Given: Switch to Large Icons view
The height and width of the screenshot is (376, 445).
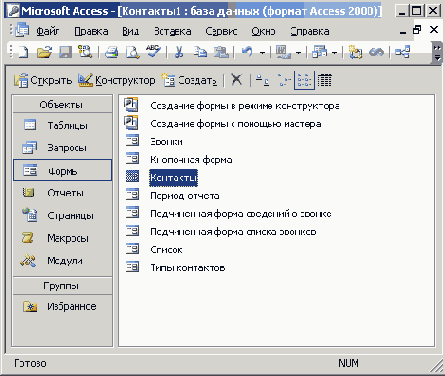Looking at the screenshot, I should (x=262, y=80).
